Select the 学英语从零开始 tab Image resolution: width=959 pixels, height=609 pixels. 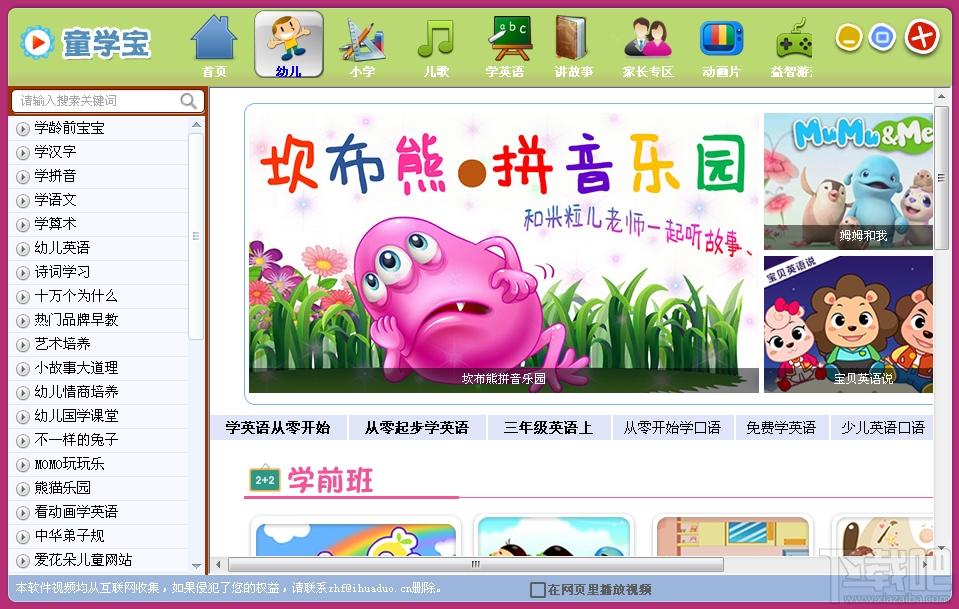278,427
